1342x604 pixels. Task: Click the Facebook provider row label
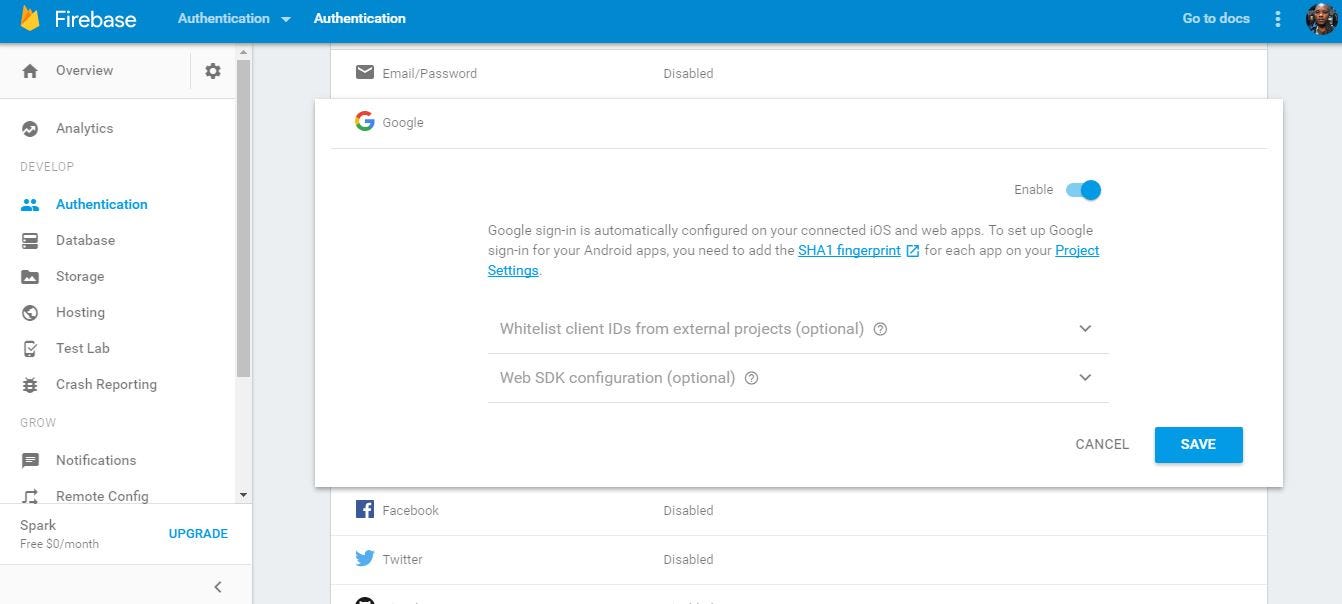click(410, 510)
